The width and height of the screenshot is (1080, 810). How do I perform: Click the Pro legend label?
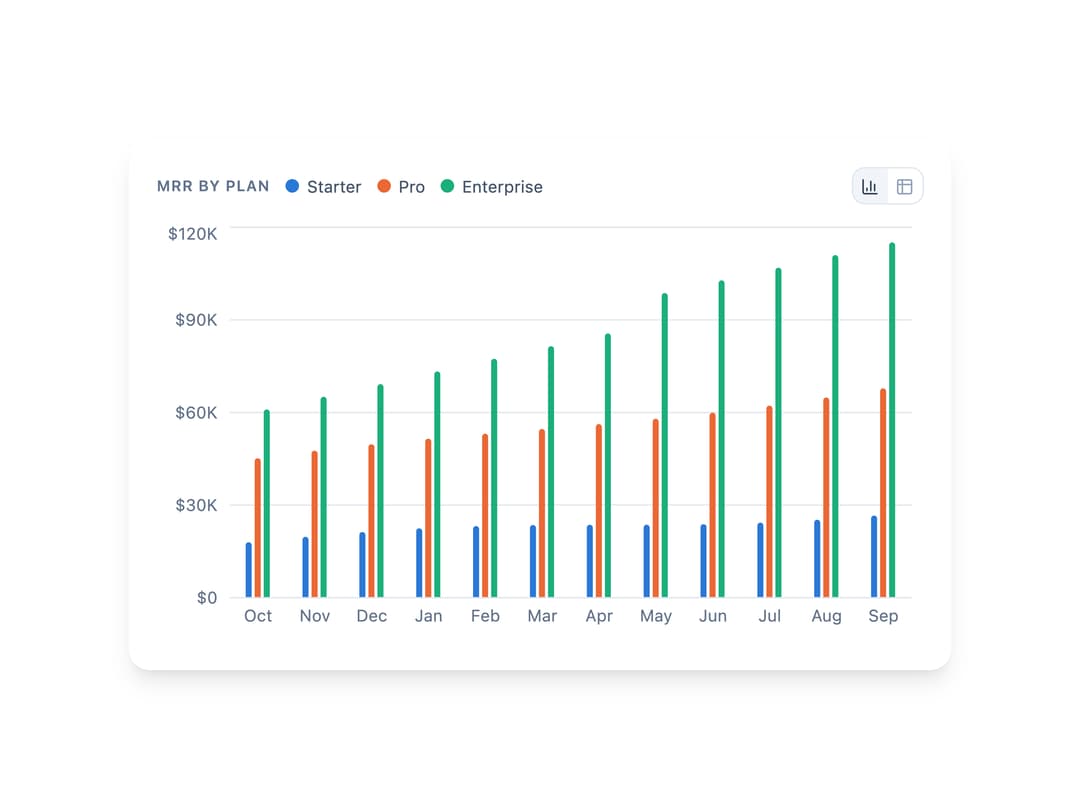point(411,187)
